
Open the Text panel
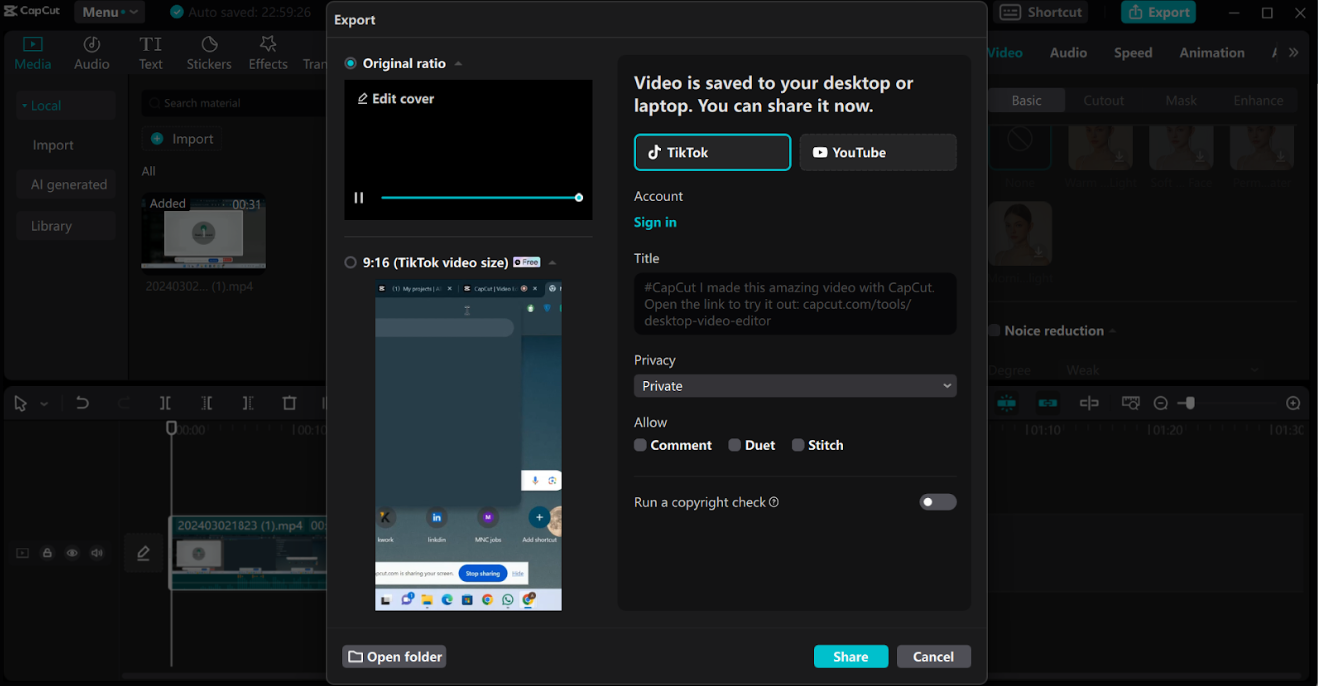pos(151,53)
